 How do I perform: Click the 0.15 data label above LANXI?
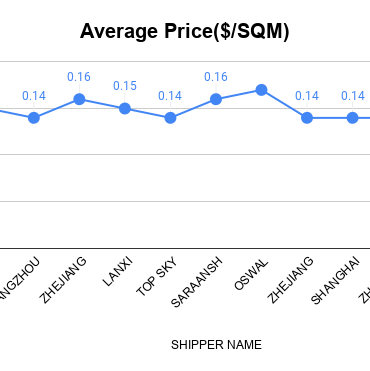(125, 86)
